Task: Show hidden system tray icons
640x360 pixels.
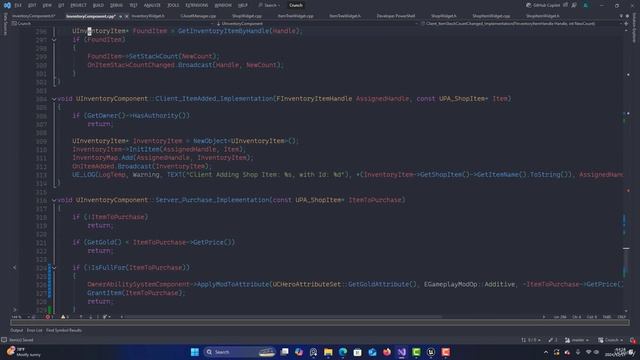Action: click(546, 352)
